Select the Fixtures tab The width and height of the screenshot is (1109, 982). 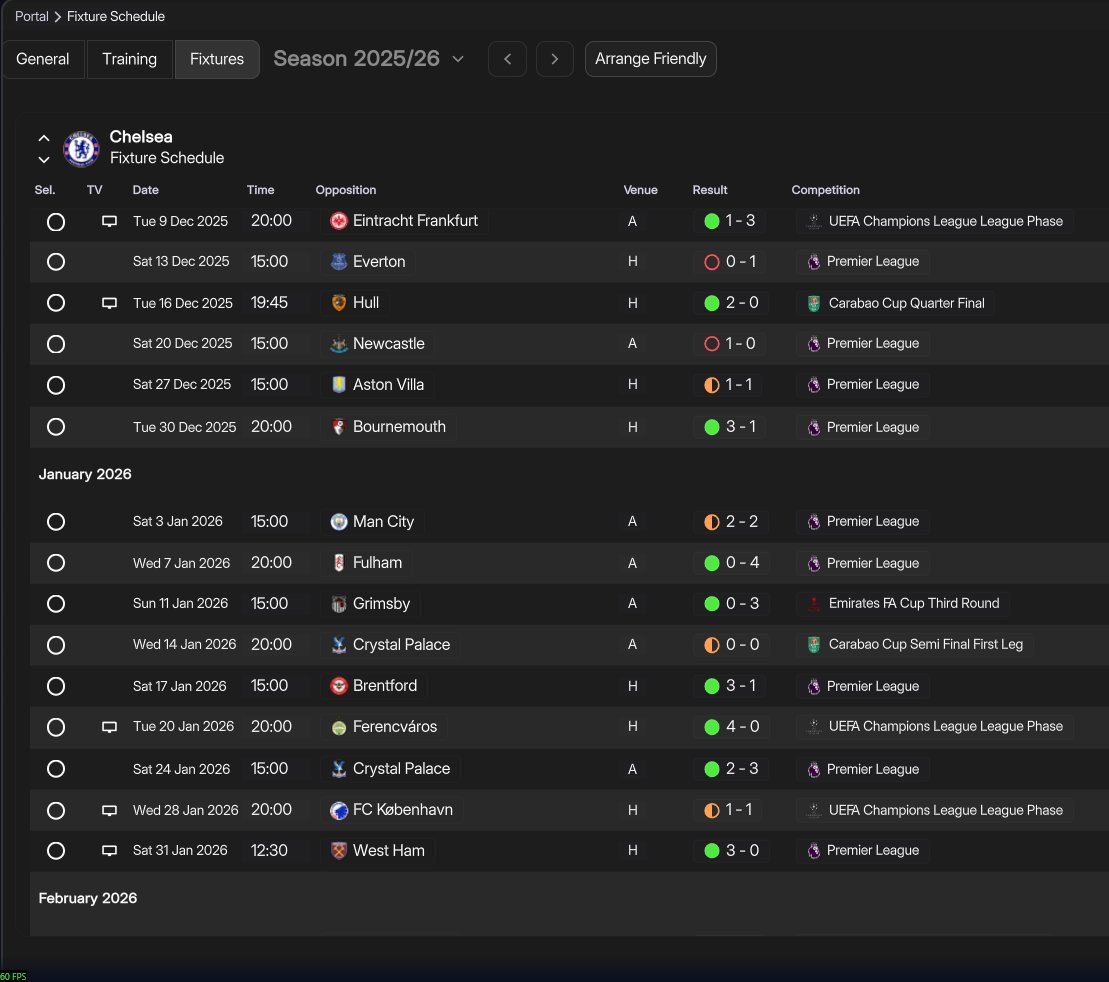click(217, 59)
